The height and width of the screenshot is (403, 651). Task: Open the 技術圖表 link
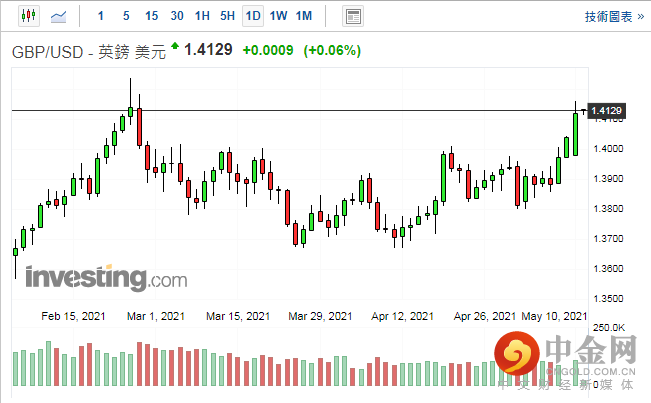click(614, 17)
